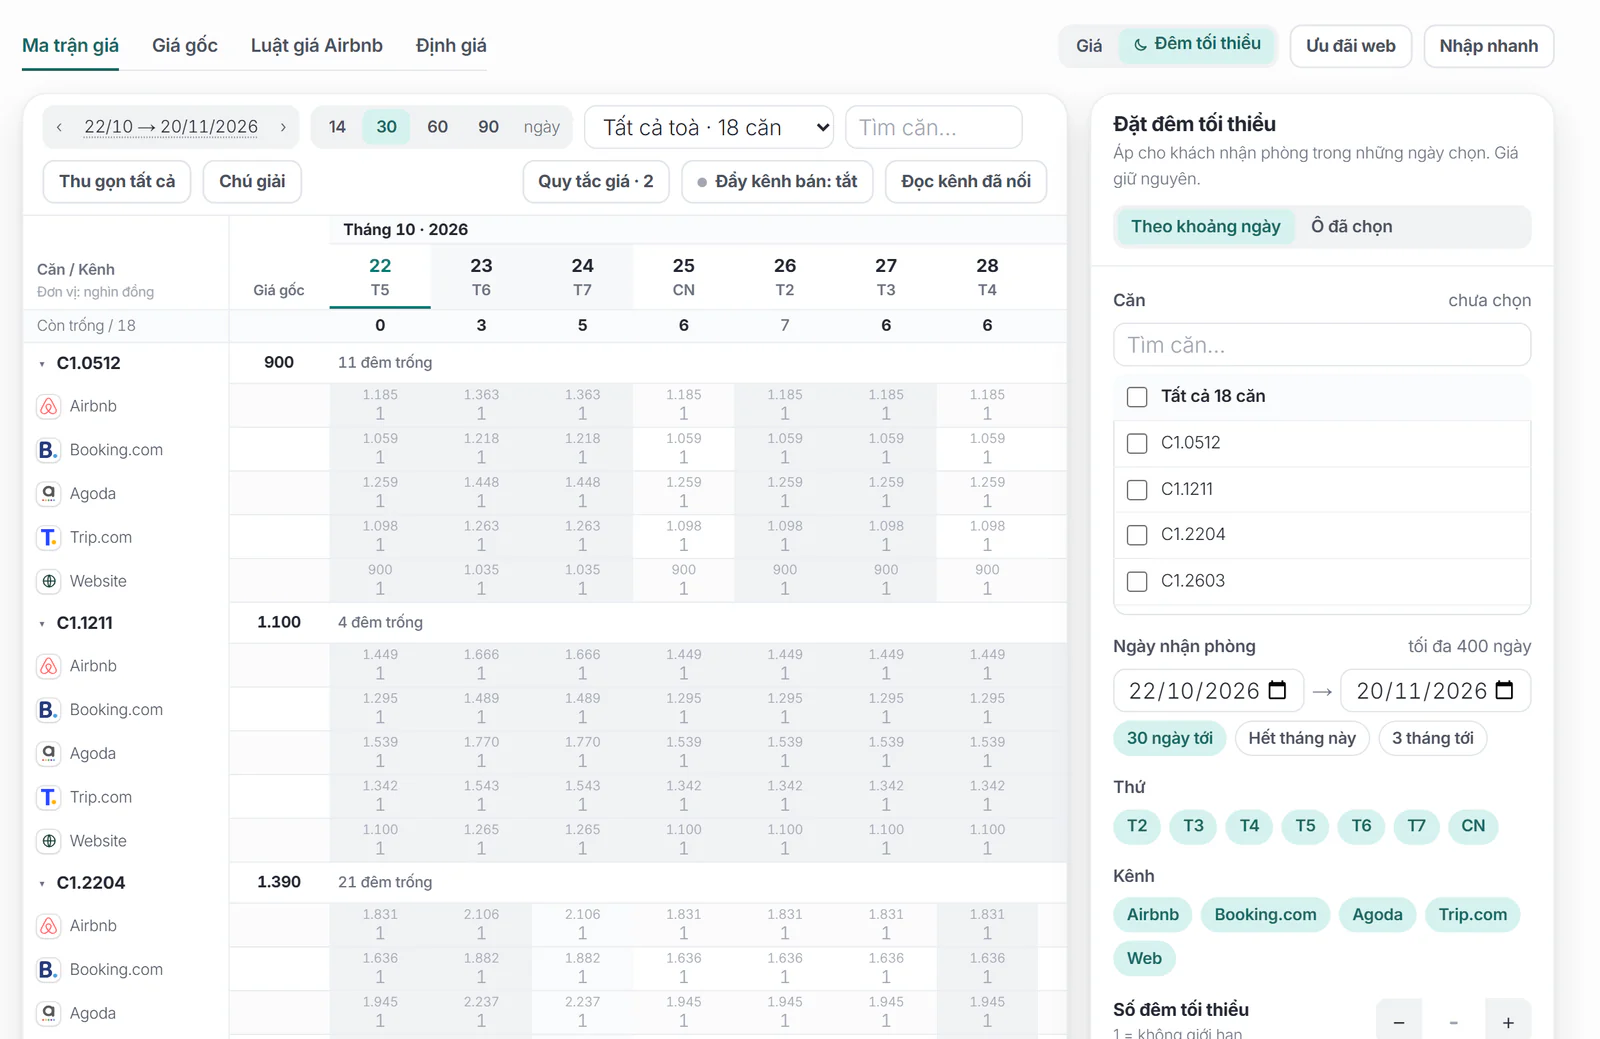
Task: Click the Trip.com icon under C1.0512
Action: 49,537
